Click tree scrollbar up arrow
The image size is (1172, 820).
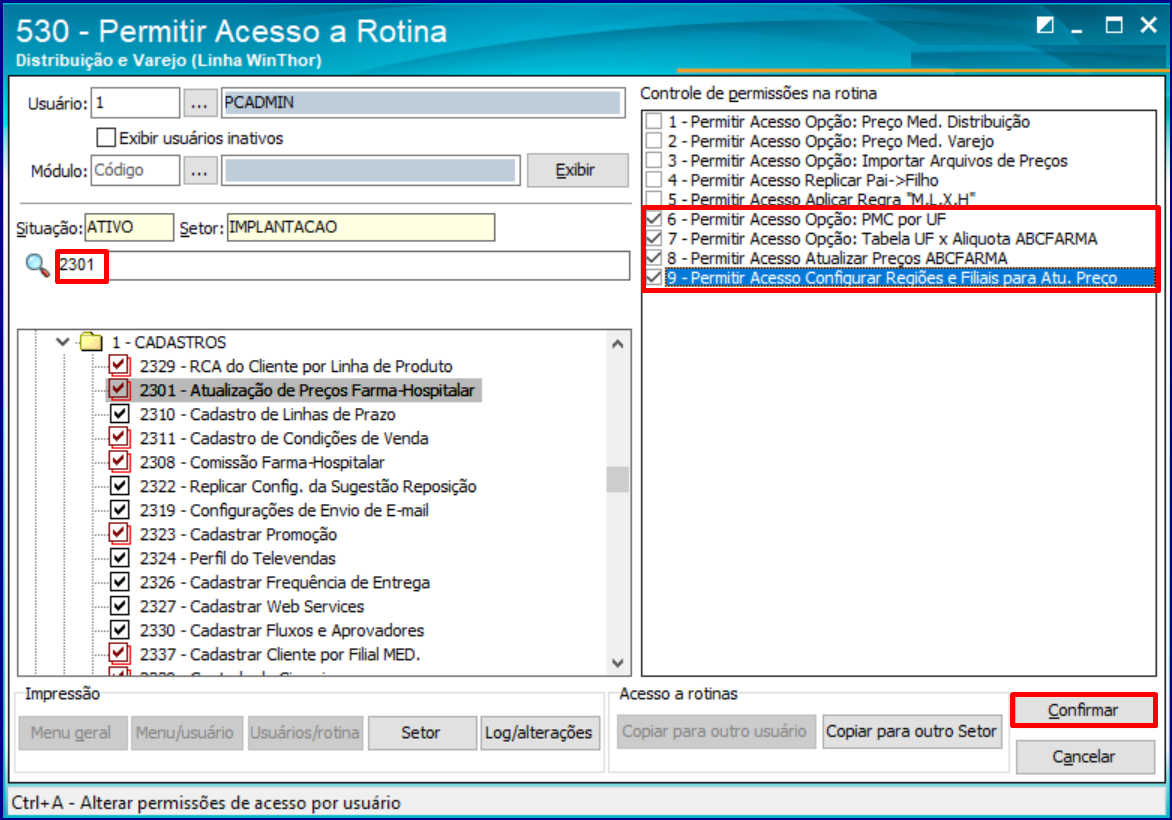(617, 344)
